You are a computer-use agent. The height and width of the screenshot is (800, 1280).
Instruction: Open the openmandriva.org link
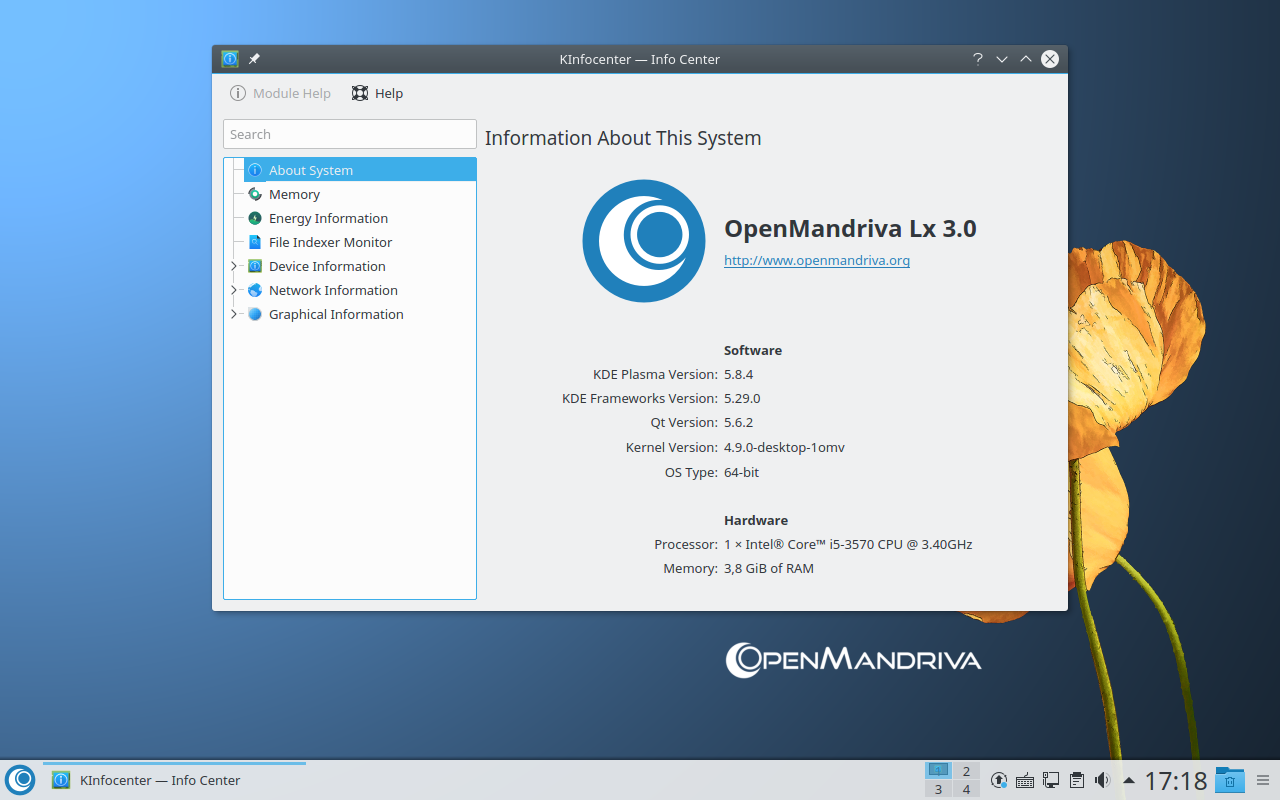pyautogui.click(x=816, y=260)
